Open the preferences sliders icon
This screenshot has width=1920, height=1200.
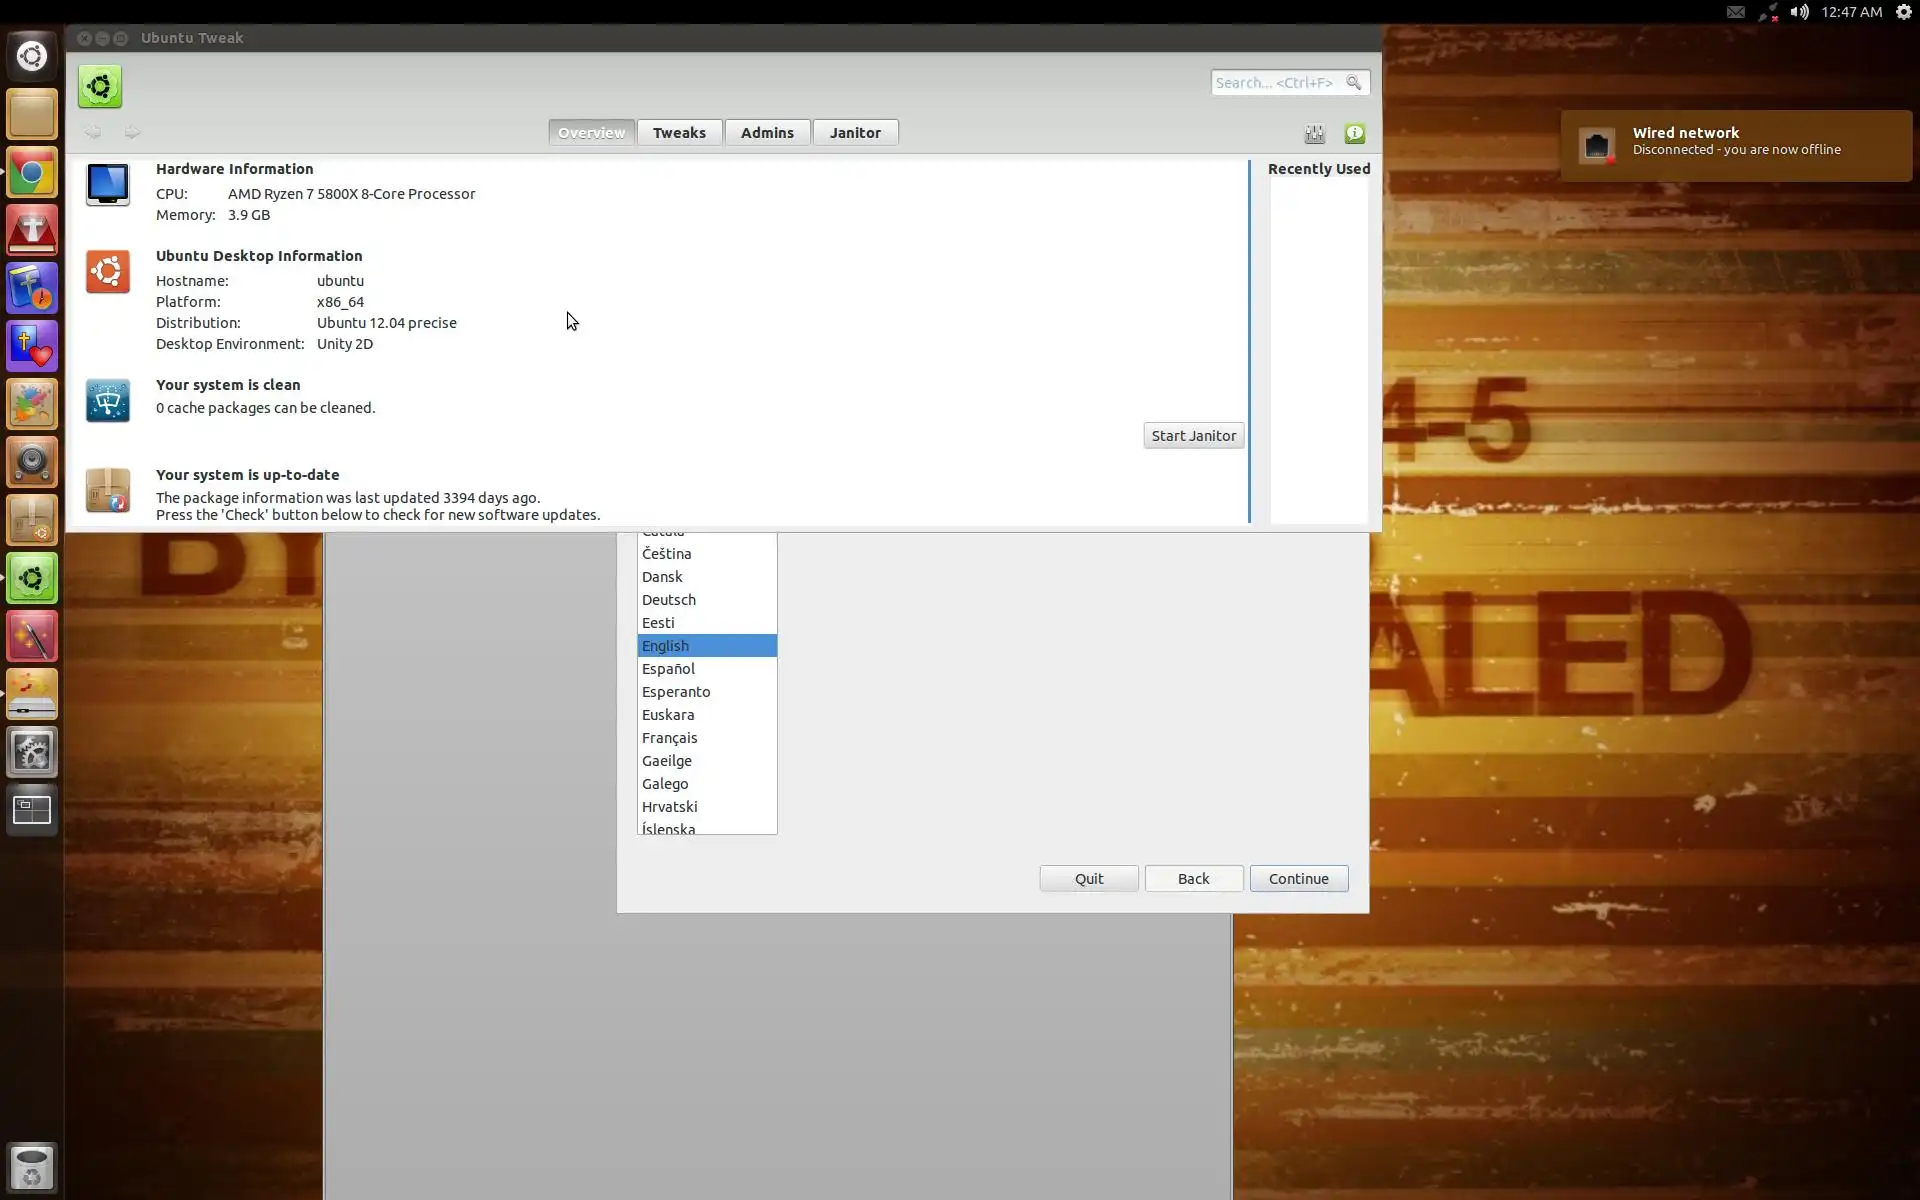(1314, 133)
